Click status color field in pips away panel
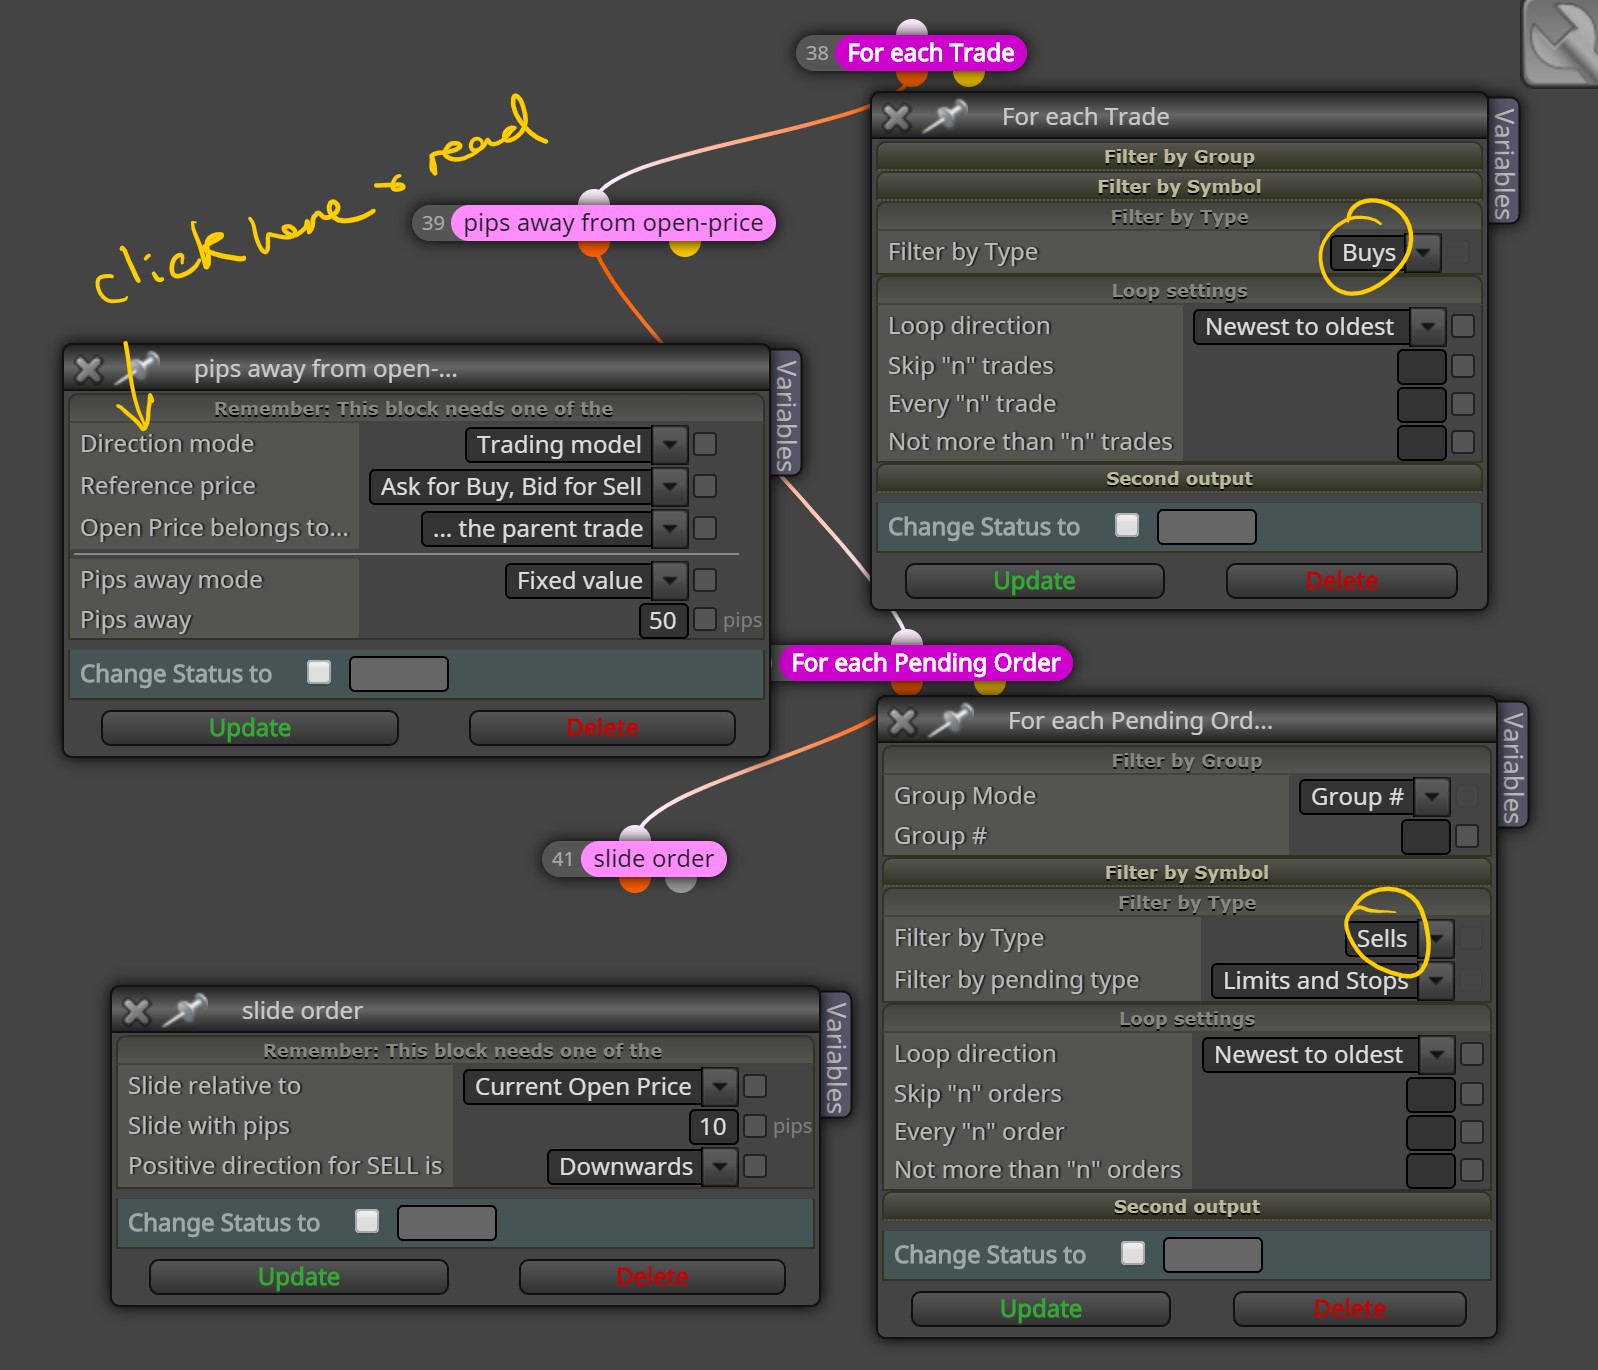1598x1370 pixels. (399, 674)
